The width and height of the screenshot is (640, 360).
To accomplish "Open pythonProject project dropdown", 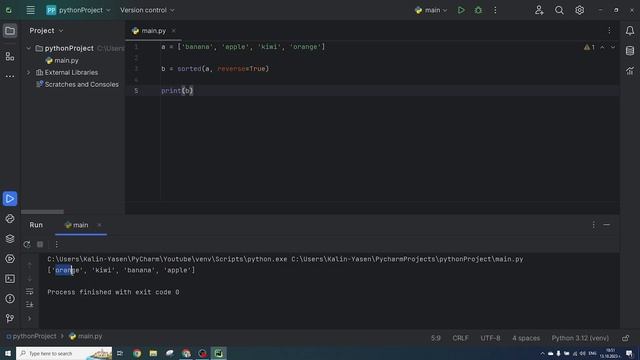I will (78, 10).
